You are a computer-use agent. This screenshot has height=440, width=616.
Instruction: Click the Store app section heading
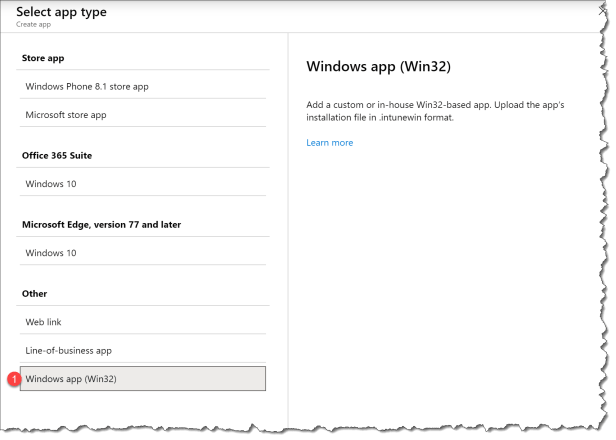coord(43,58)
